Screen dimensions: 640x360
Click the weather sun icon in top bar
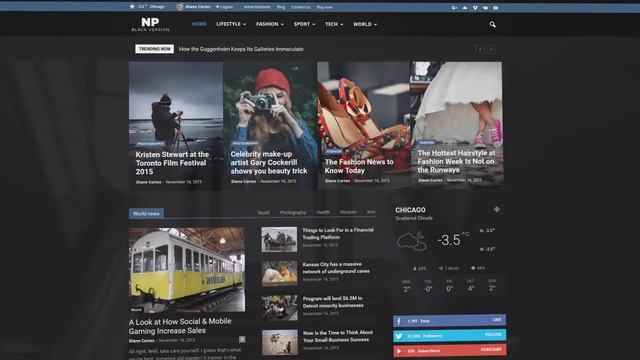pos(132,7)
